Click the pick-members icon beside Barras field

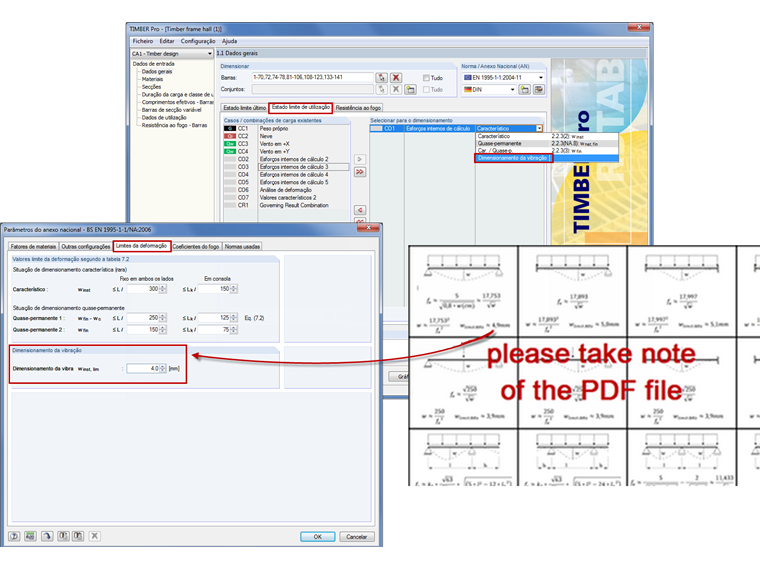pyautogui.click(x=381, y=78)
